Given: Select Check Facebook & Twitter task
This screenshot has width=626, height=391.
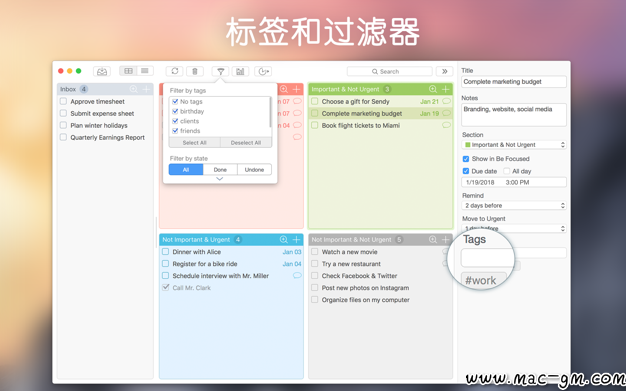Looking at the screenshot, I should click(359, 276).
